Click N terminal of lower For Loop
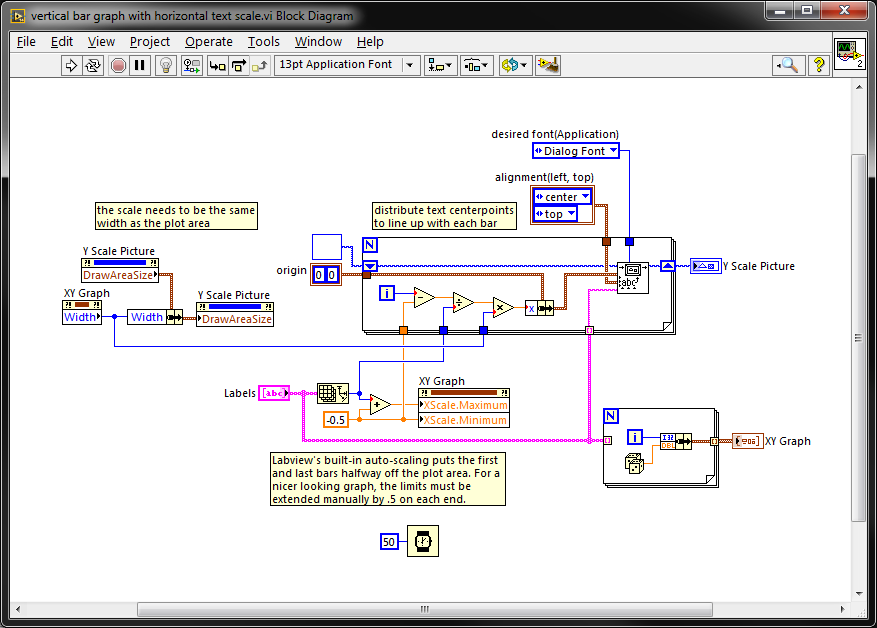 pyautogui.click(x=611, y=416)
